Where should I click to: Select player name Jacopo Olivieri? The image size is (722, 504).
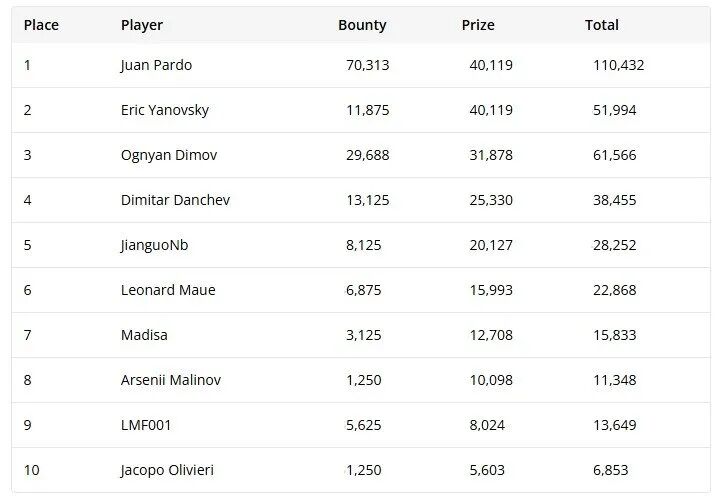[x=167, y=470]
